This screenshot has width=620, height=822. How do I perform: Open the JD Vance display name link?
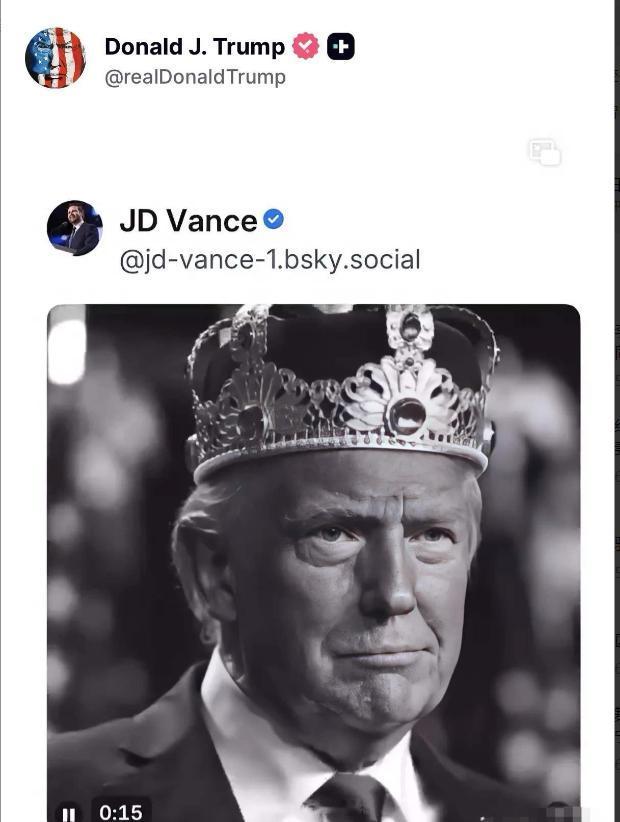click(x=188, y=220)
